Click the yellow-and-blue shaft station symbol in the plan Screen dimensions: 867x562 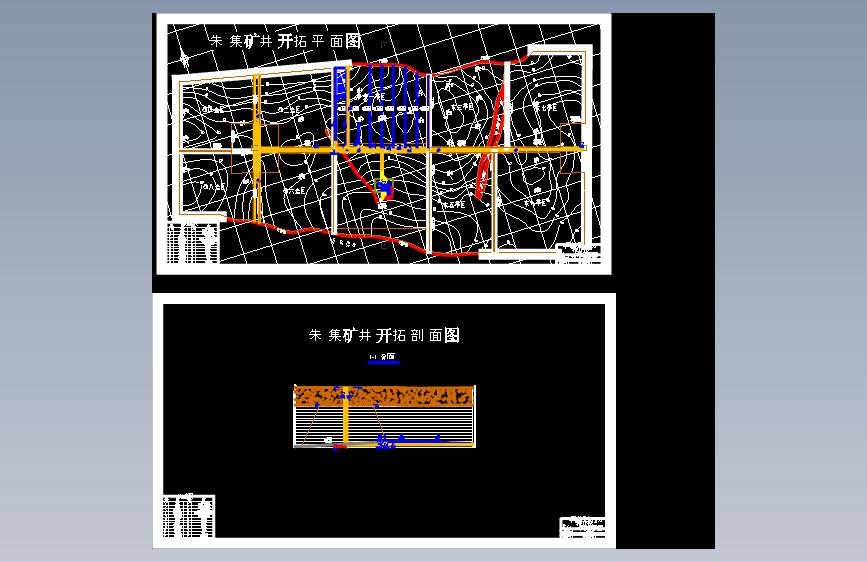(385, 188)
